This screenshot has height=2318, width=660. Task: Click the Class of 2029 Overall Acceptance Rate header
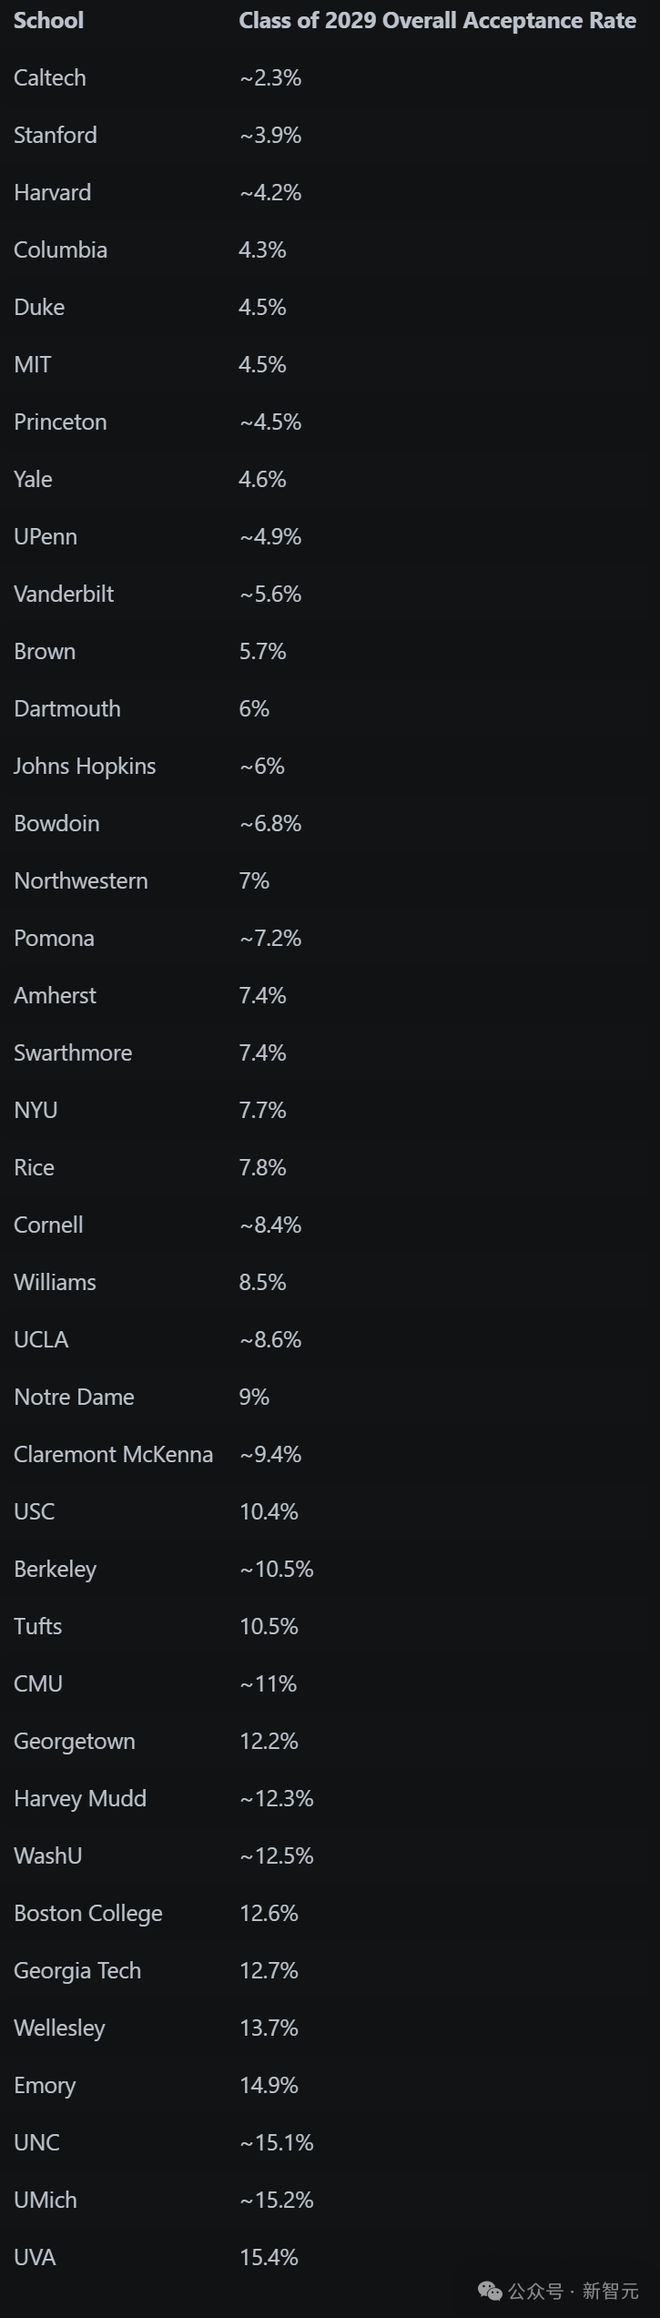[437, 20]
